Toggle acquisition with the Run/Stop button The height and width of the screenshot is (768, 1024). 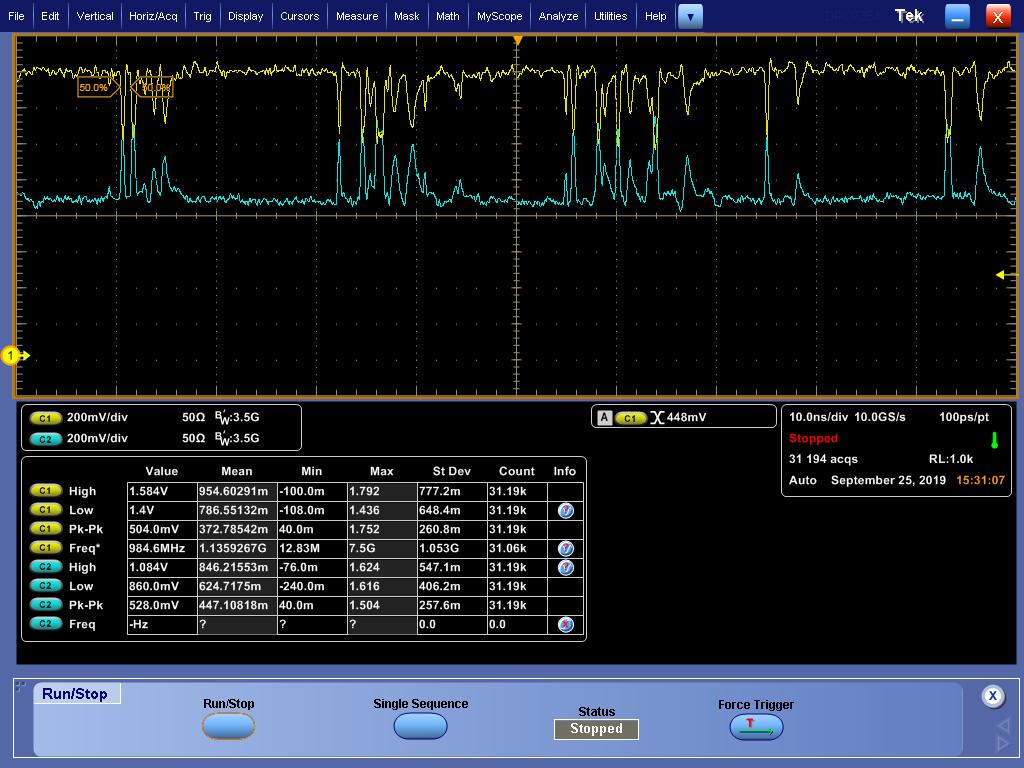tap(228, 727)
